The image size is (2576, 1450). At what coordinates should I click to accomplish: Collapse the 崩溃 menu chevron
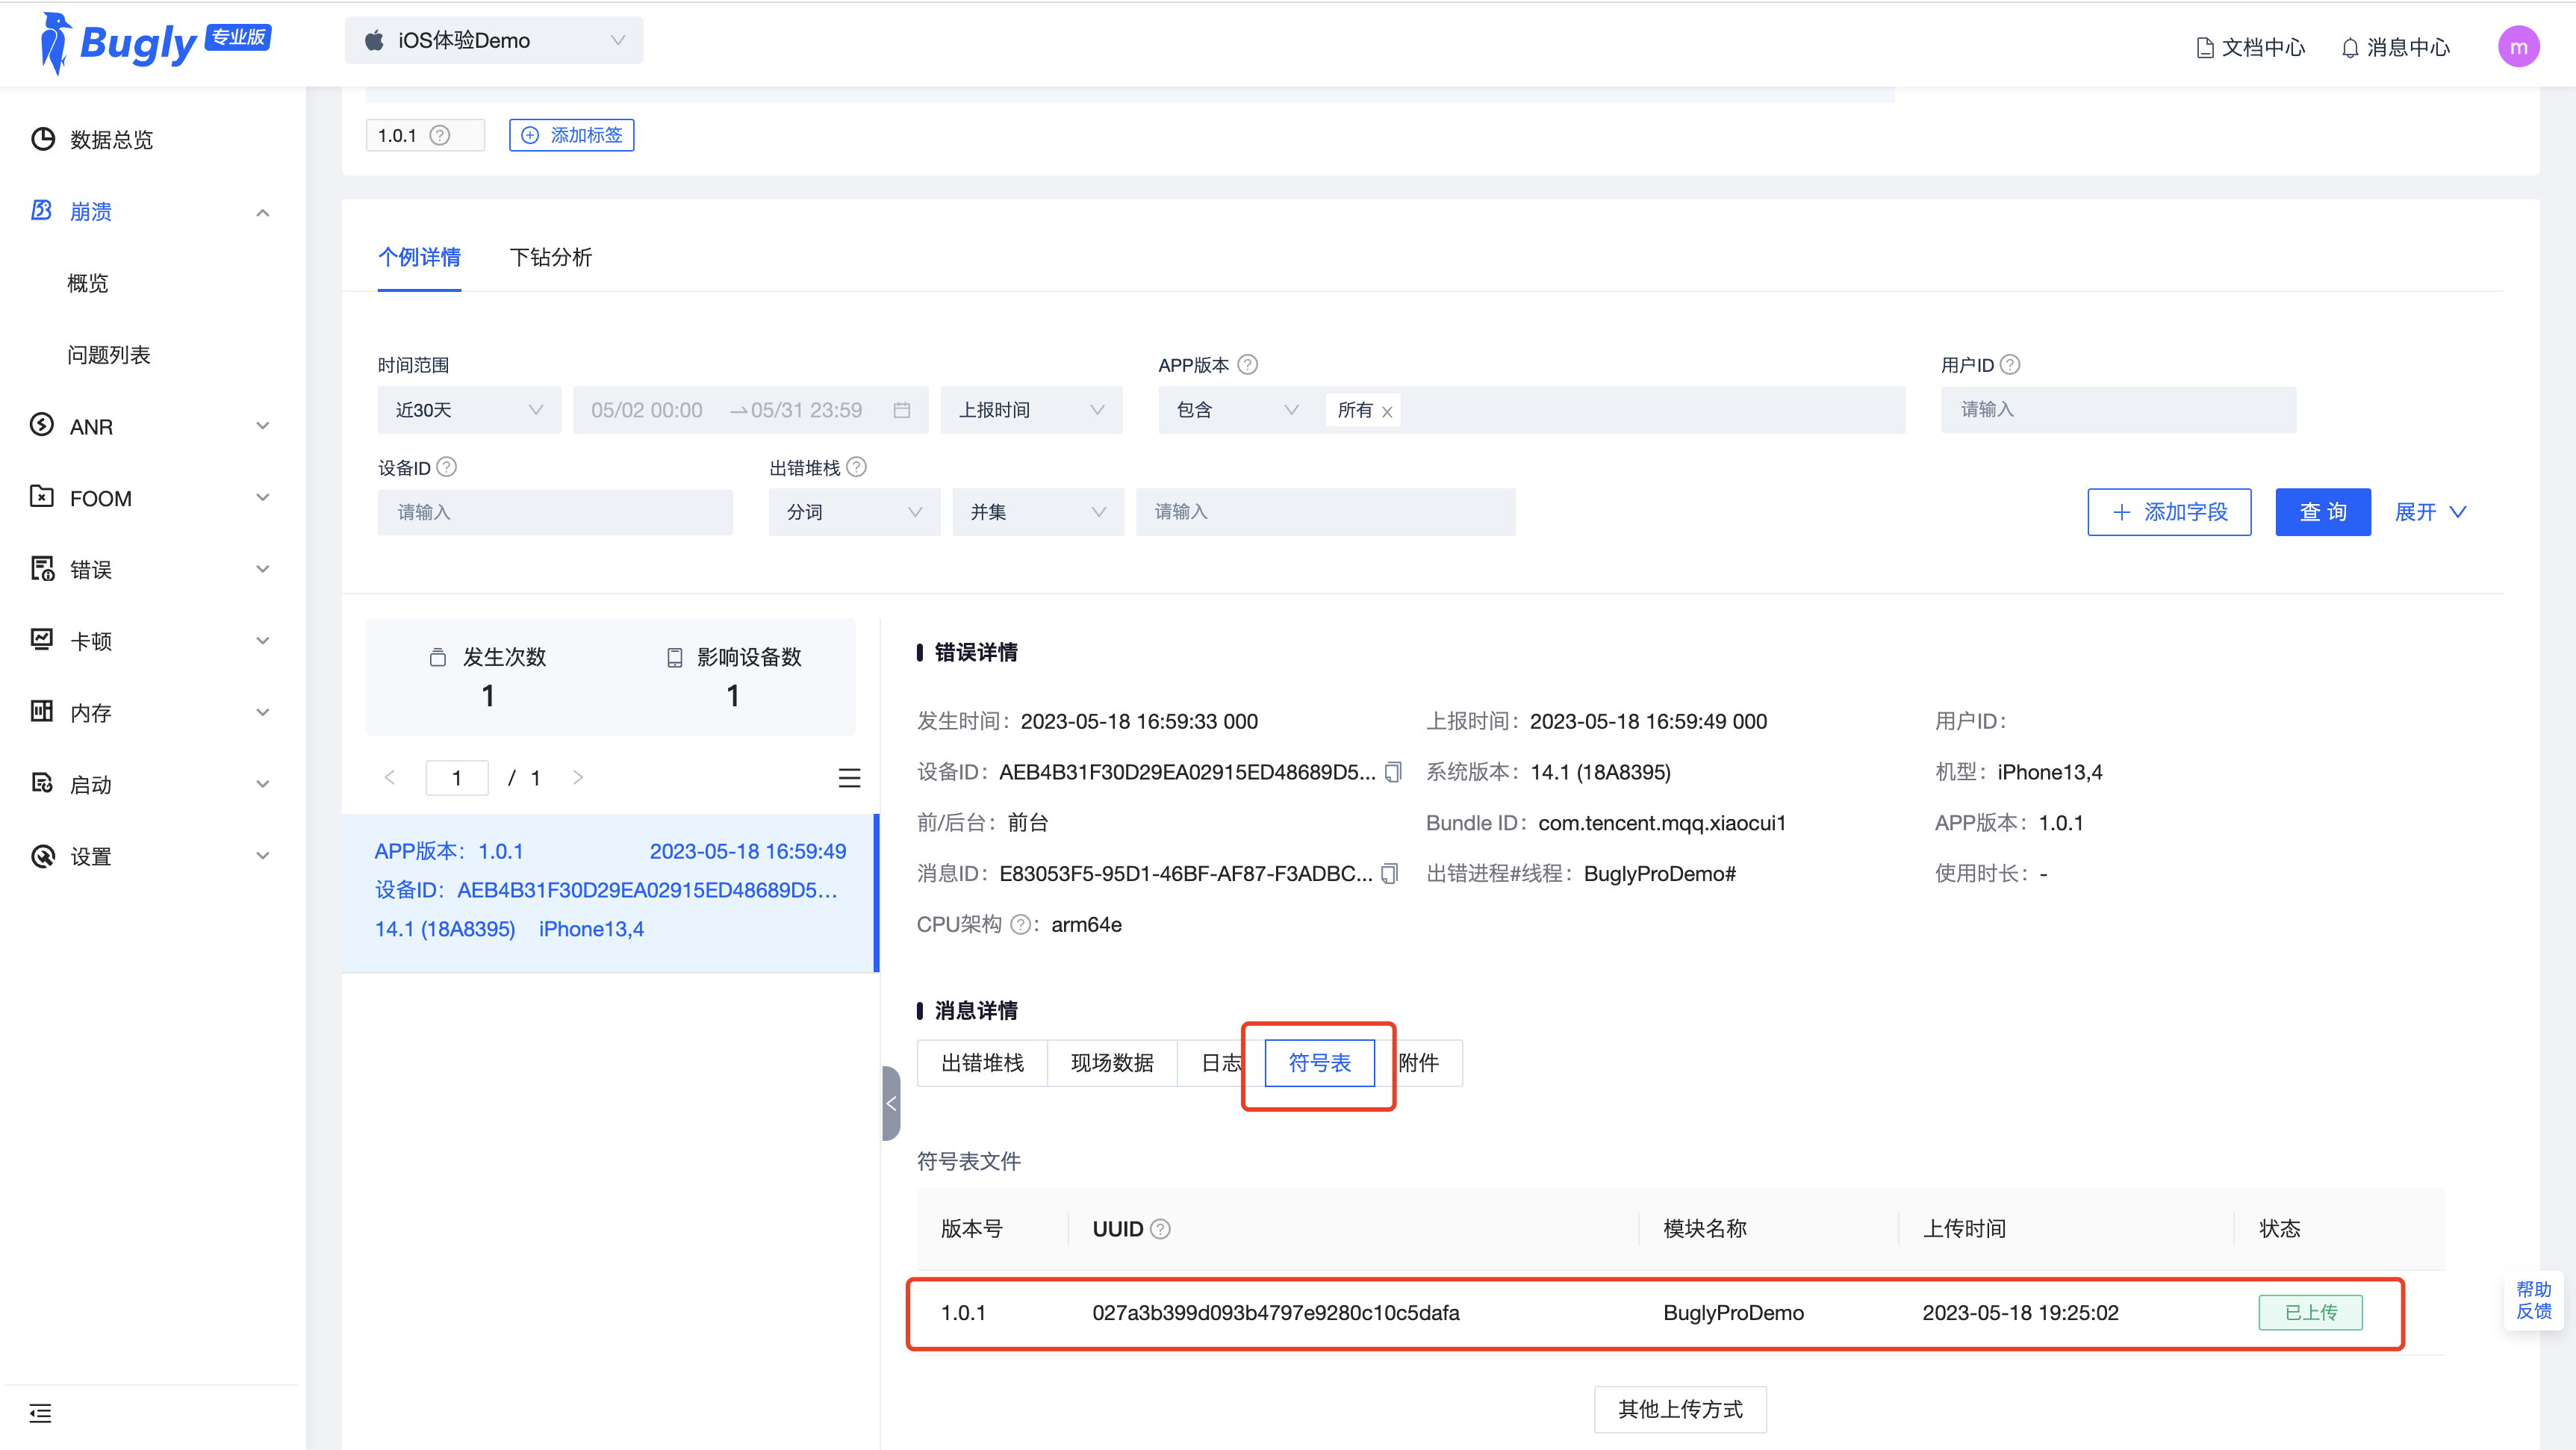(263, 212)
